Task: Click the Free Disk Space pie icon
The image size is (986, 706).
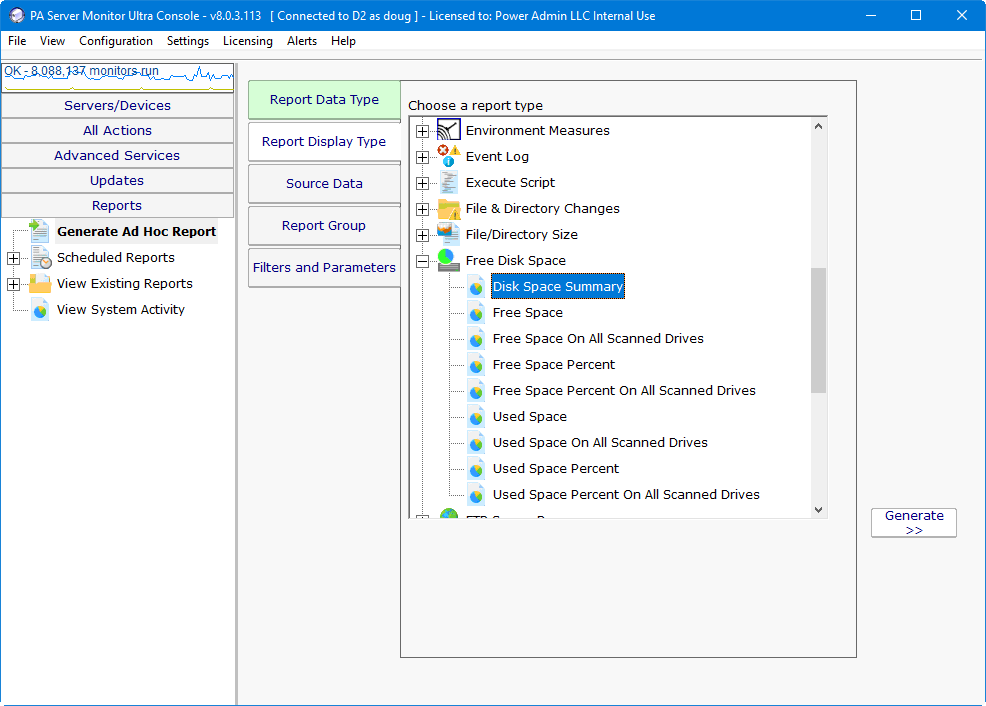Action: pos(448,260)
